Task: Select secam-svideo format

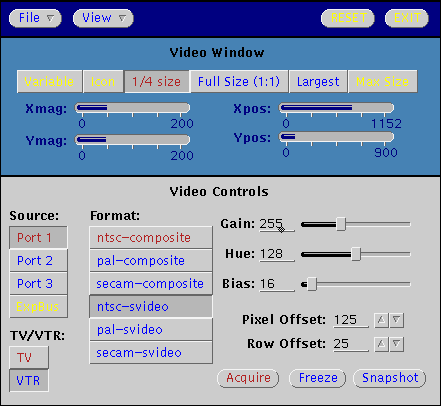Action: pos(151,353)
